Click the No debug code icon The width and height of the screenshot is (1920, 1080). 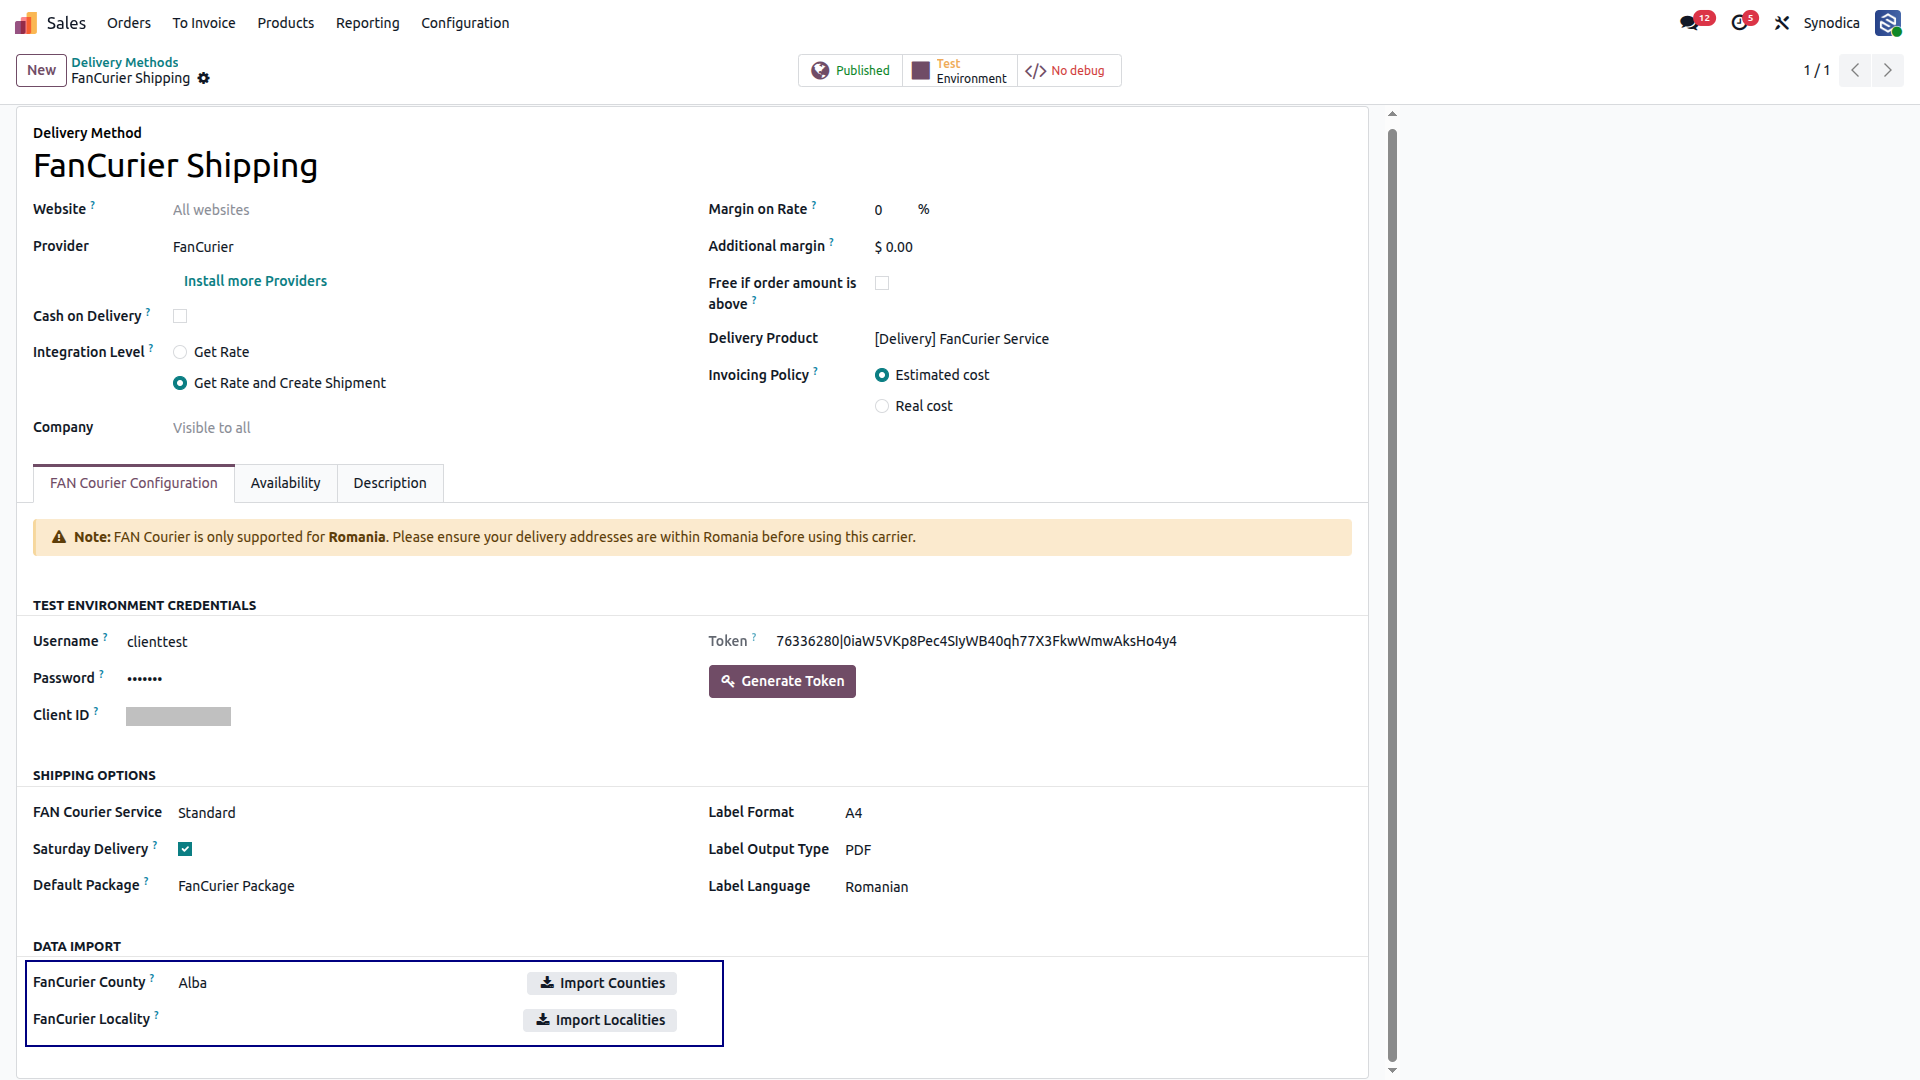click(x=1035, y=71)
